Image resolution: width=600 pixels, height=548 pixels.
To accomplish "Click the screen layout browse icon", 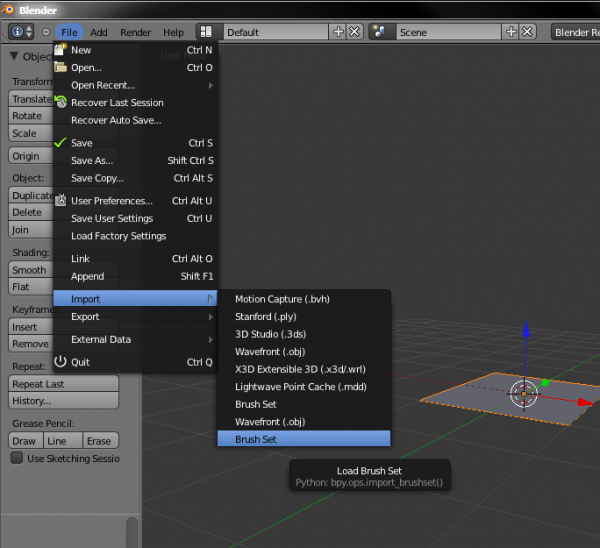I will 210,32.
